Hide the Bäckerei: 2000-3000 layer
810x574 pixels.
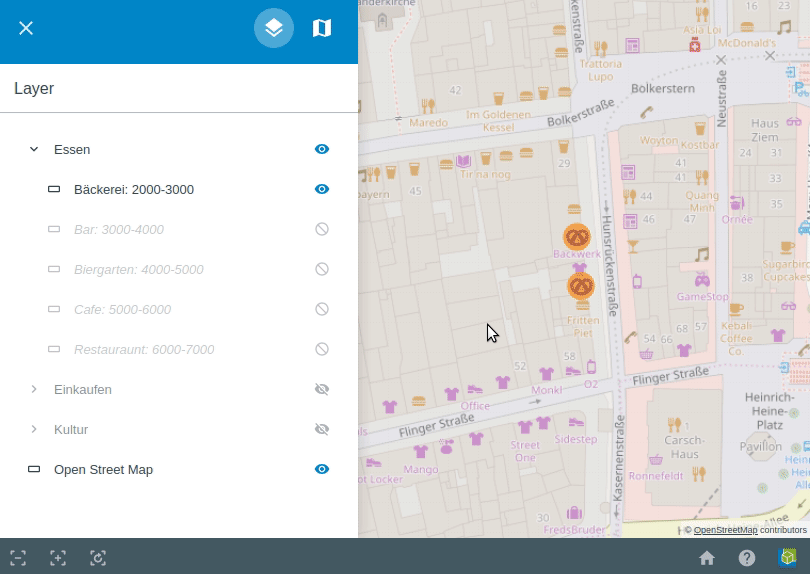[322, 189]
